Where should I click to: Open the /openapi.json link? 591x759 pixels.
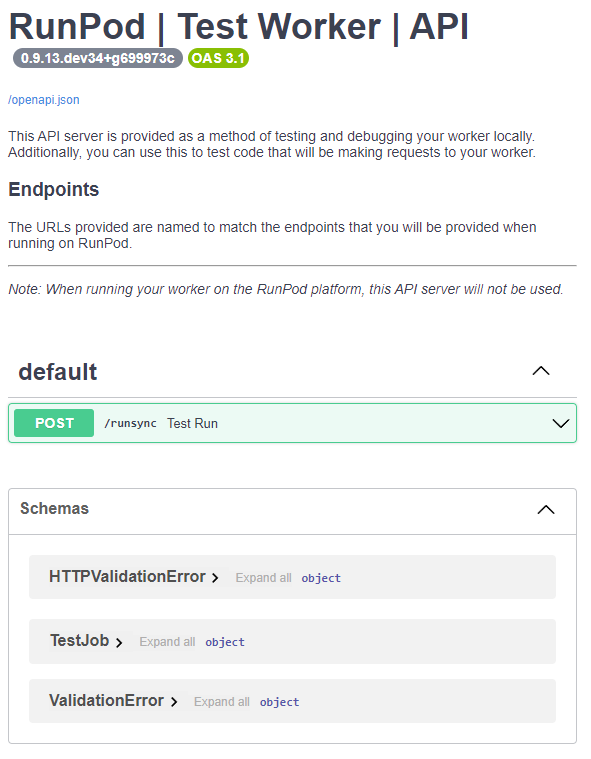click(44, 100)
